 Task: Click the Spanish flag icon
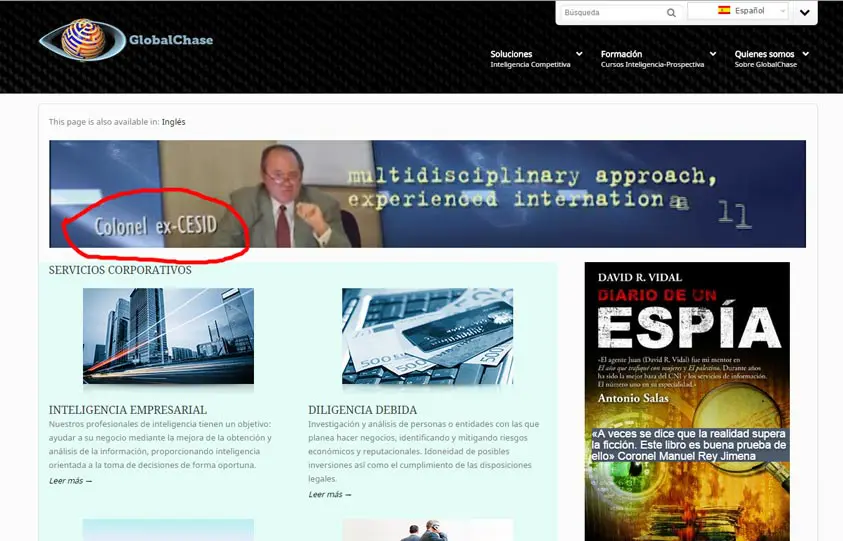724,10
